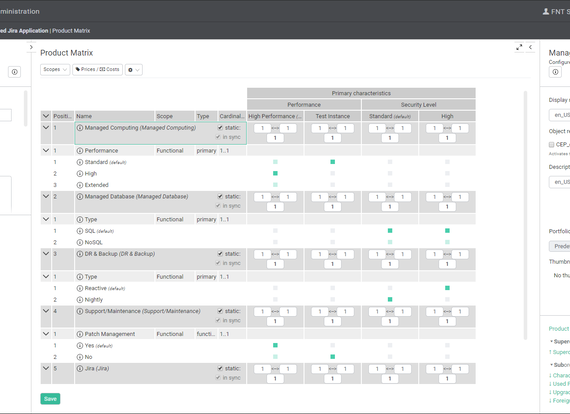The width and height of the screenshot is (570, 414).
Task: Collapse the Managed Database row
Action: pos(46,196)
